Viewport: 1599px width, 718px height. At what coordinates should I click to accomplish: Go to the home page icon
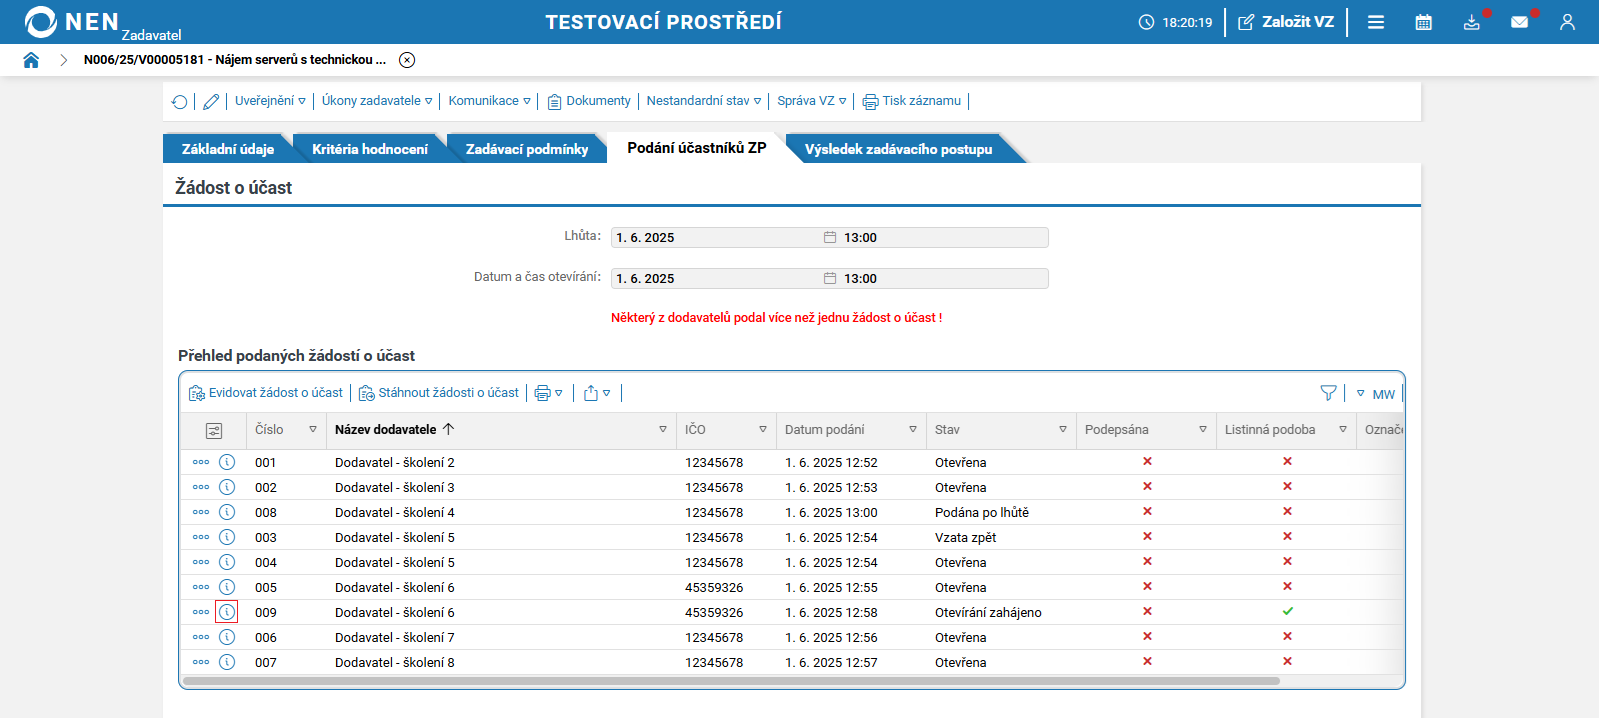(x=31, y=60)
